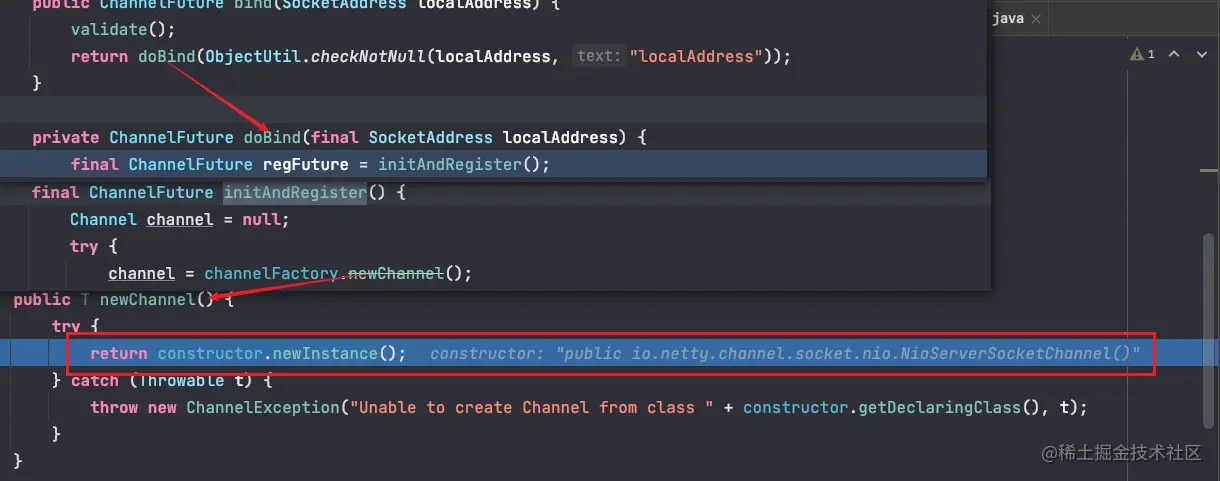The image size is (1220, 481).
Task: Click the "localAddress" string literal
Action: pyautogui.click(x=696, y=57)
